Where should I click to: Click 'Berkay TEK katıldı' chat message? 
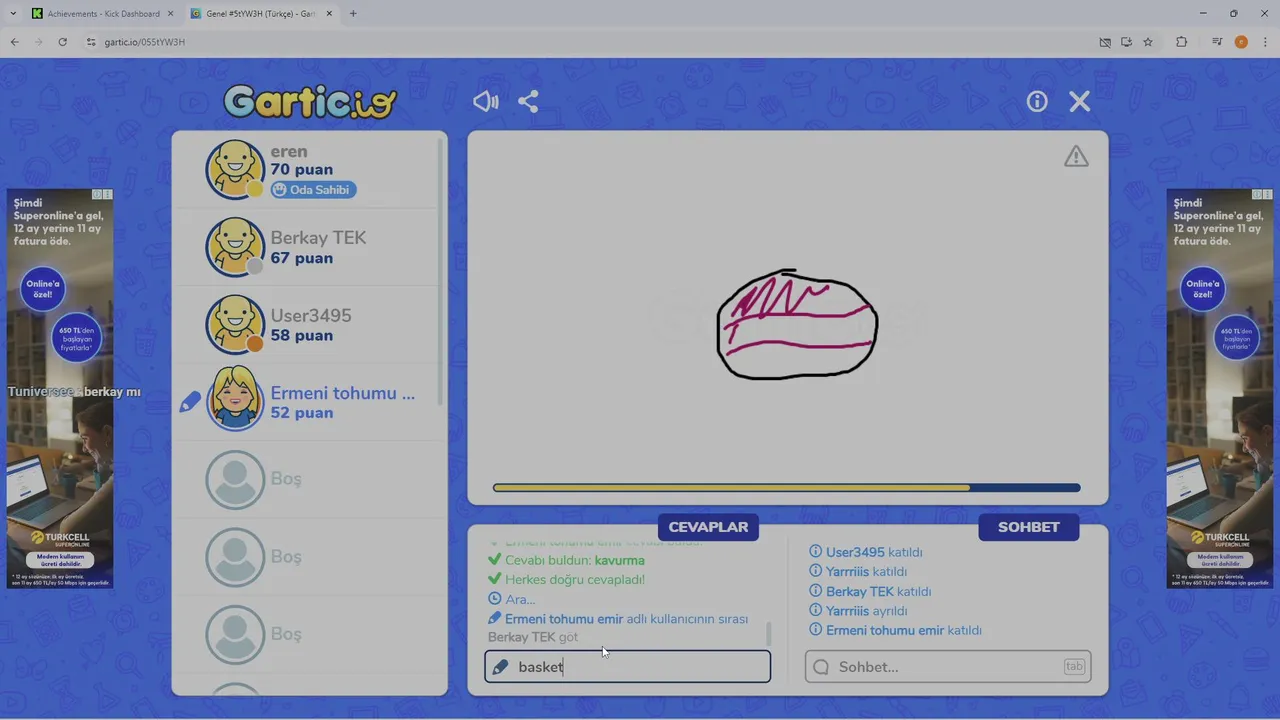click(x=870, y=591)
